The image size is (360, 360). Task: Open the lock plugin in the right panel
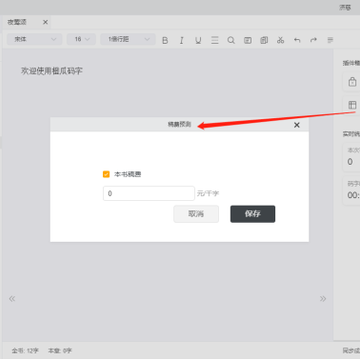[352, 82]
